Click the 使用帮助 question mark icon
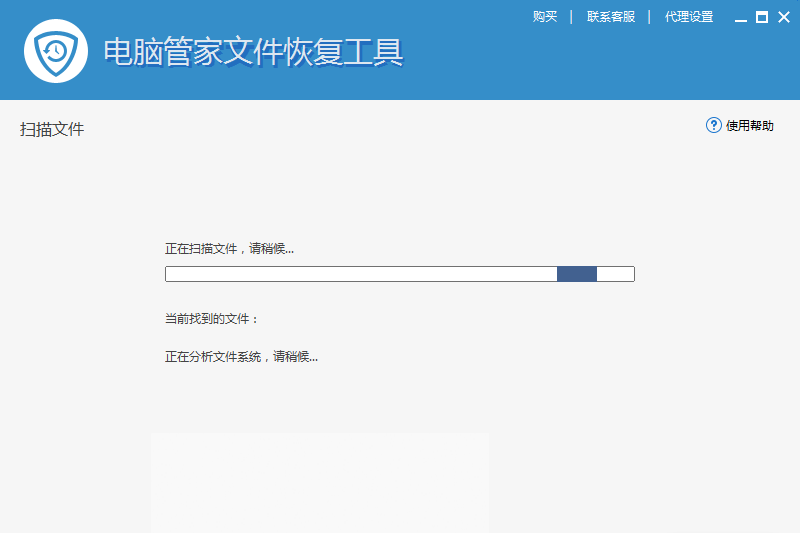Screen dimensions: 800x533 (713, 125)
